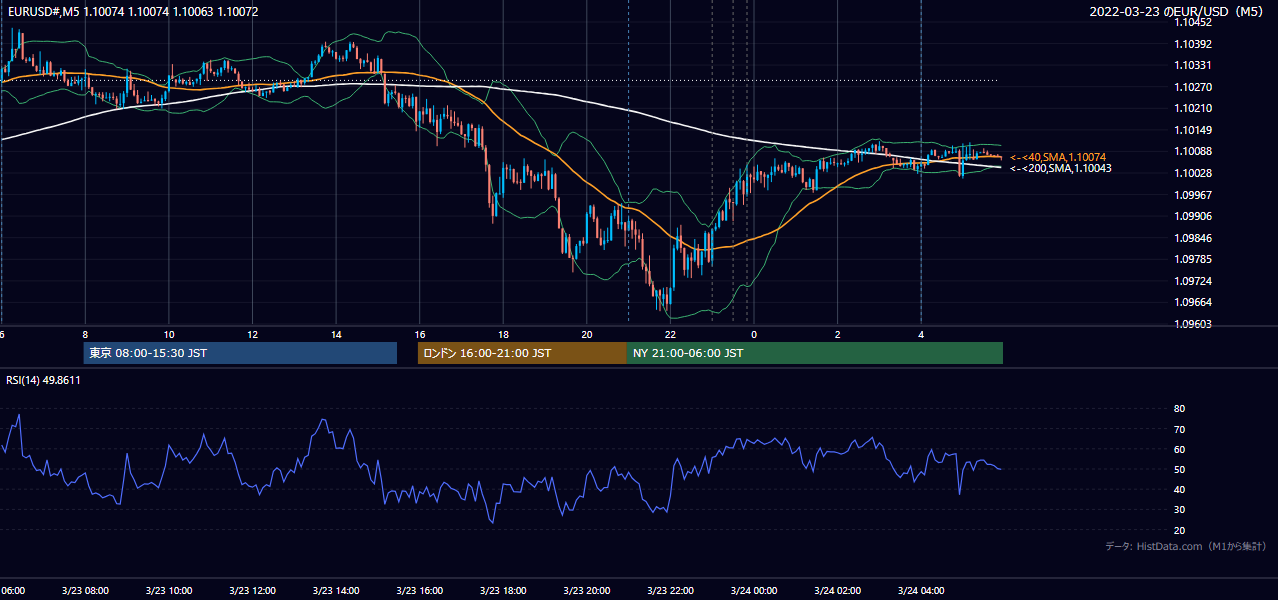Click bottom time label 3/24 00:00
This screenshot has width=1278, height=600.
point(754,590)
